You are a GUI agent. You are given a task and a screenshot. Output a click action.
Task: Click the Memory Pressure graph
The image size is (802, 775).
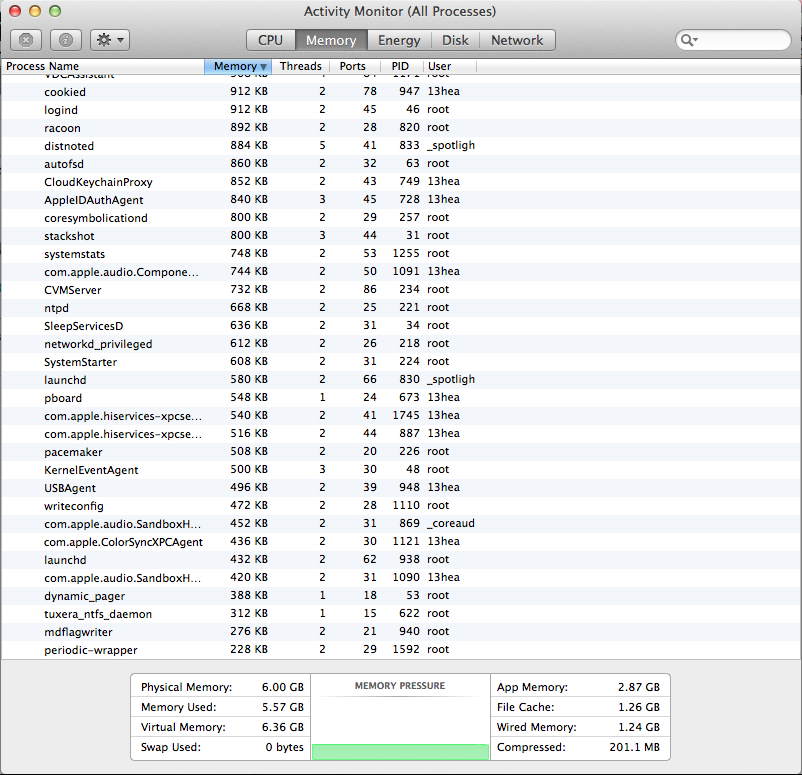(400, 727)
